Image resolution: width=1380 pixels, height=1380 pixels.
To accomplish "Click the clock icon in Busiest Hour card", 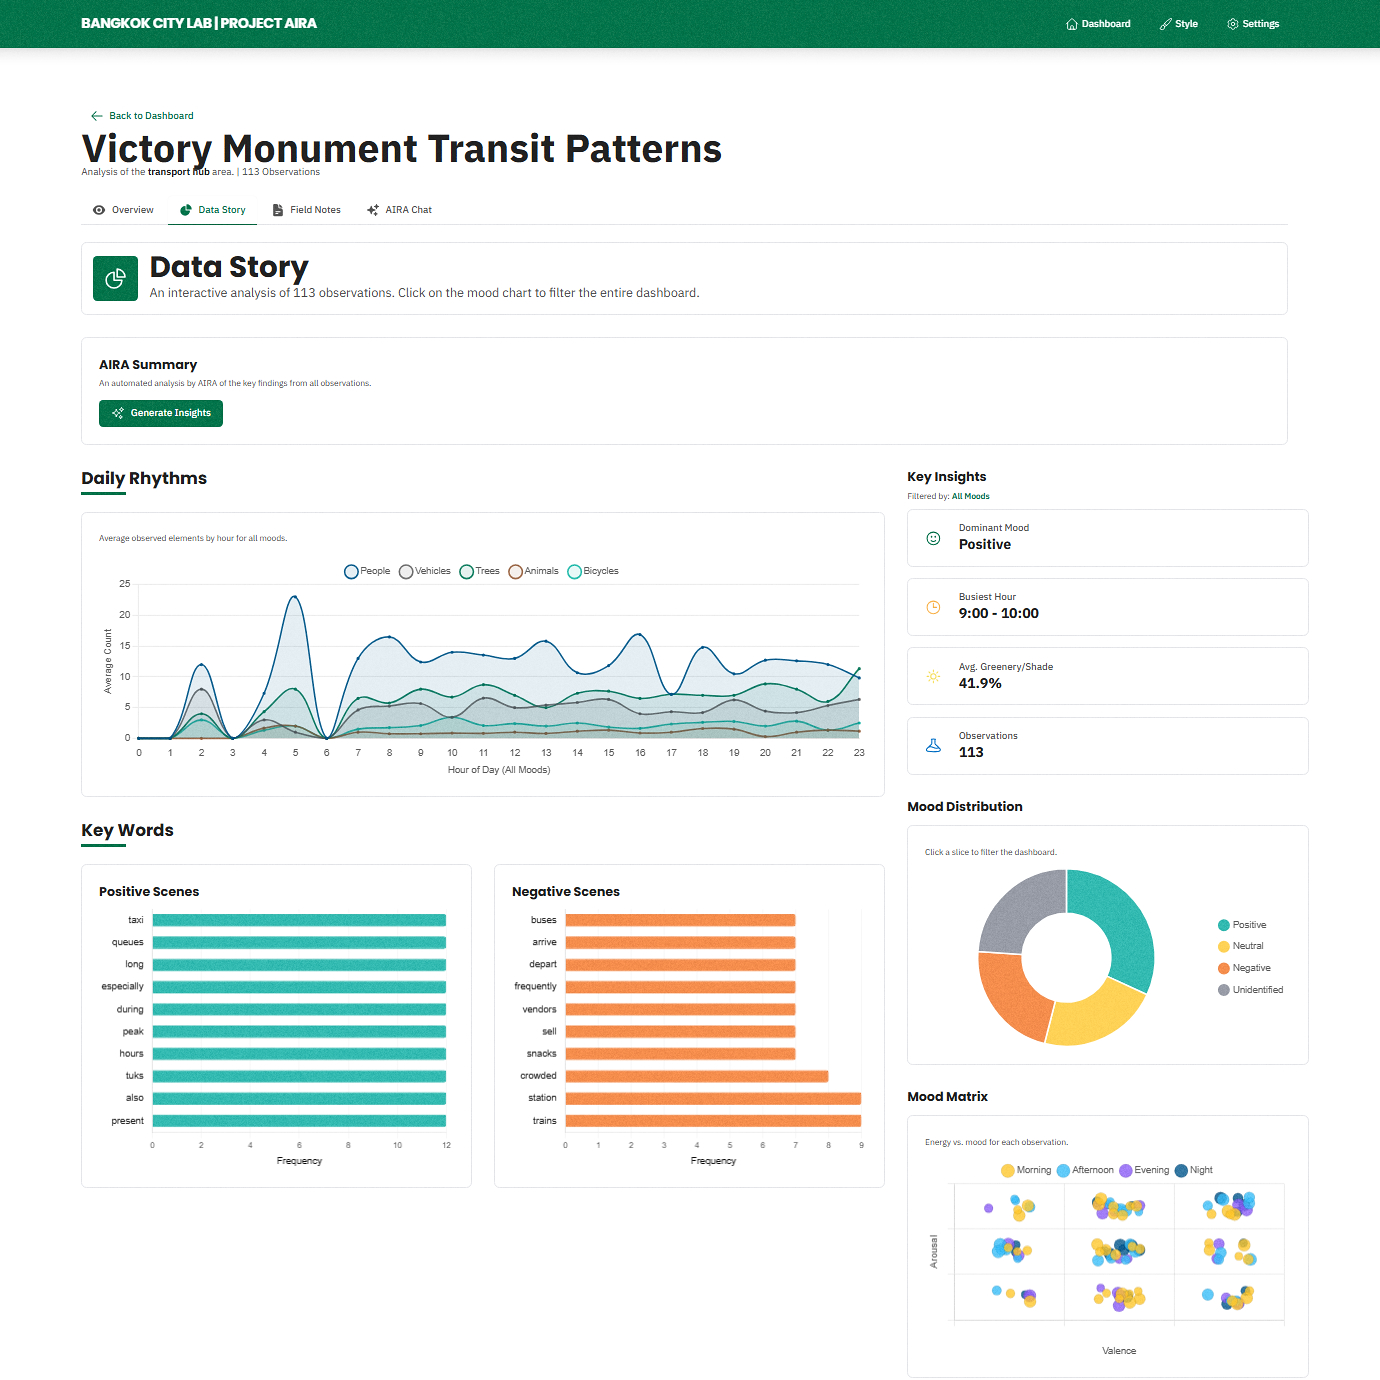I will pyautogui.click(x=933, y=607).
